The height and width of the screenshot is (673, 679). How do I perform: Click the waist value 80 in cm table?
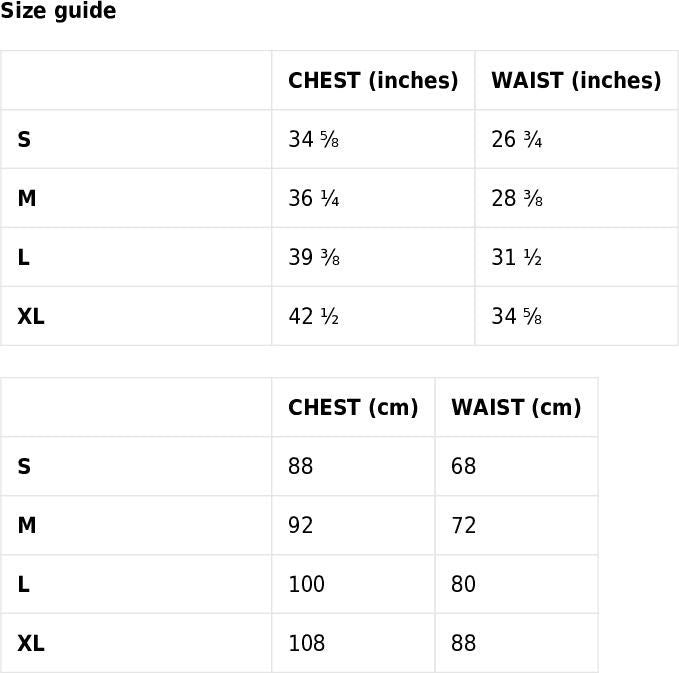(x=463, y=584)
